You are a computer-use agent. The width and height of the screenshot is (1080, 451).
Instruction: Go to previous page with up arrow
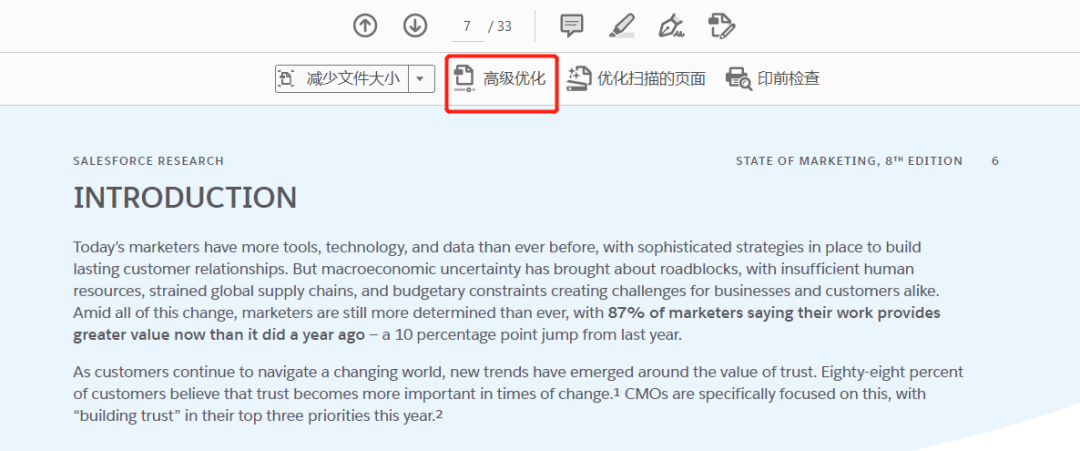(365, 26)
